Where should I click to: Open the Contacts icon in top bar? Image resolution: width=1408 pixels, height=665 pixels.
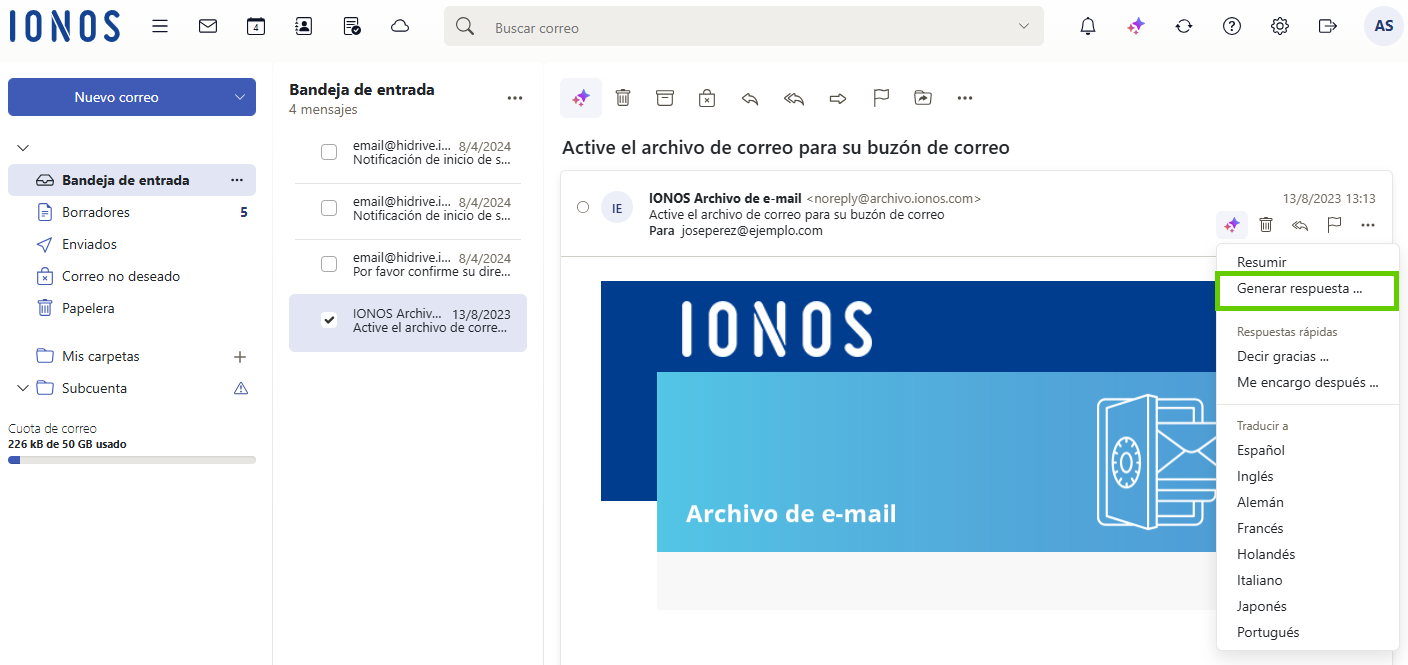click(x=304, y=27)
